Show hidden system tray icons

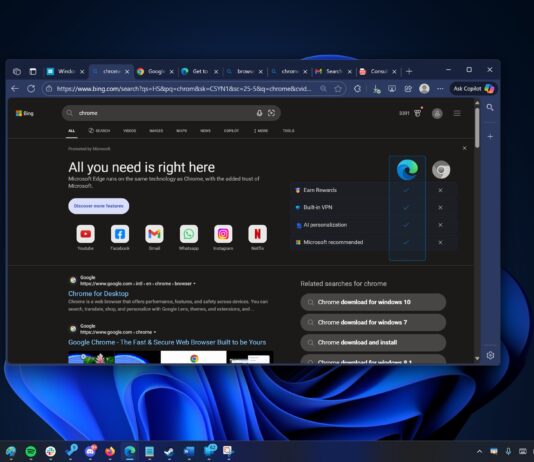(x=480, y=451)
